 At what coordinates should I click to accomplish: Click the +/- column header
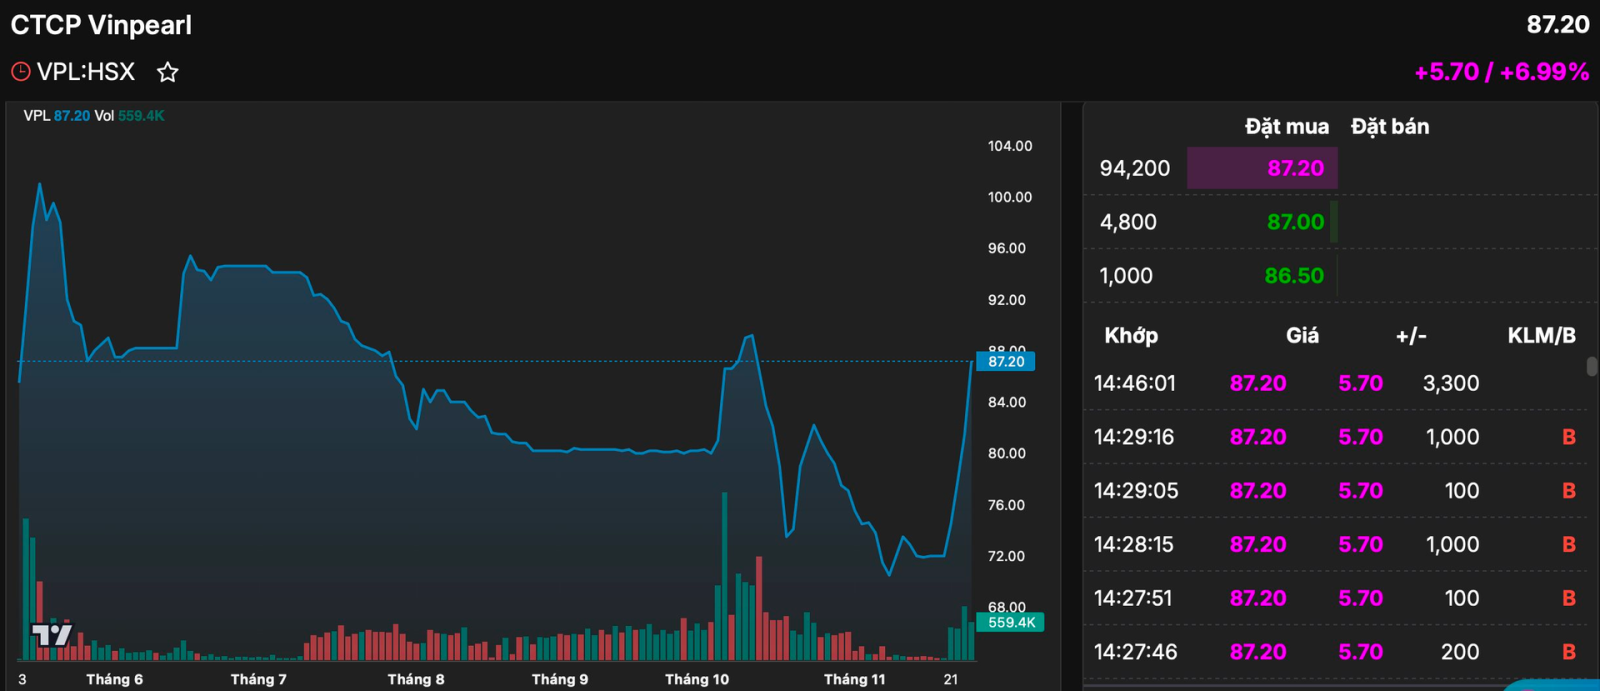click(x=1411, y=336)
